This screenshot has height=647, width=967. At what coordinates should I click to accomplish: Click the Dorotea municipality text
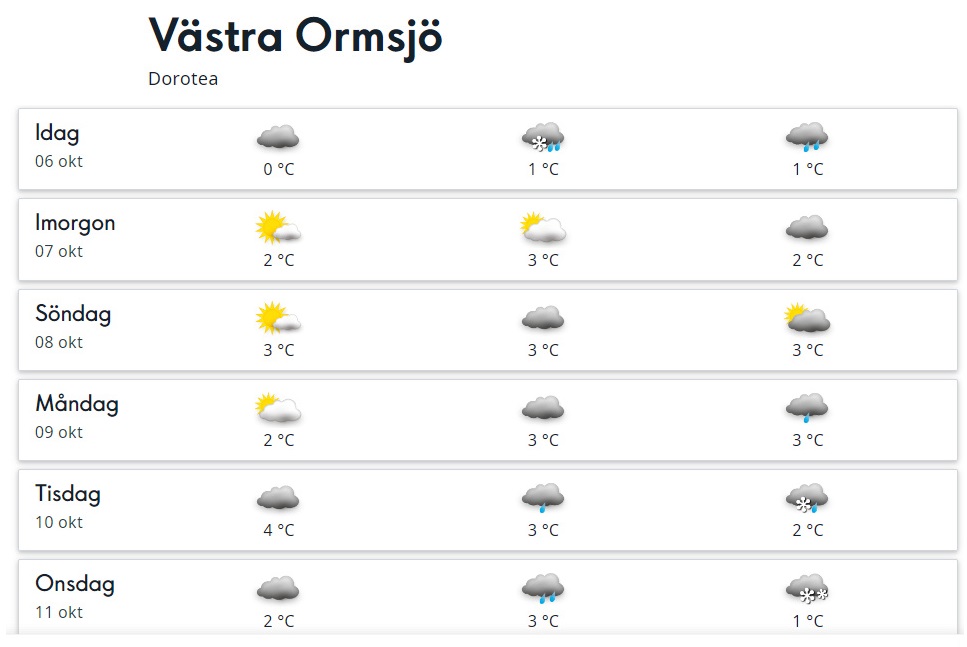click(183, 79)
